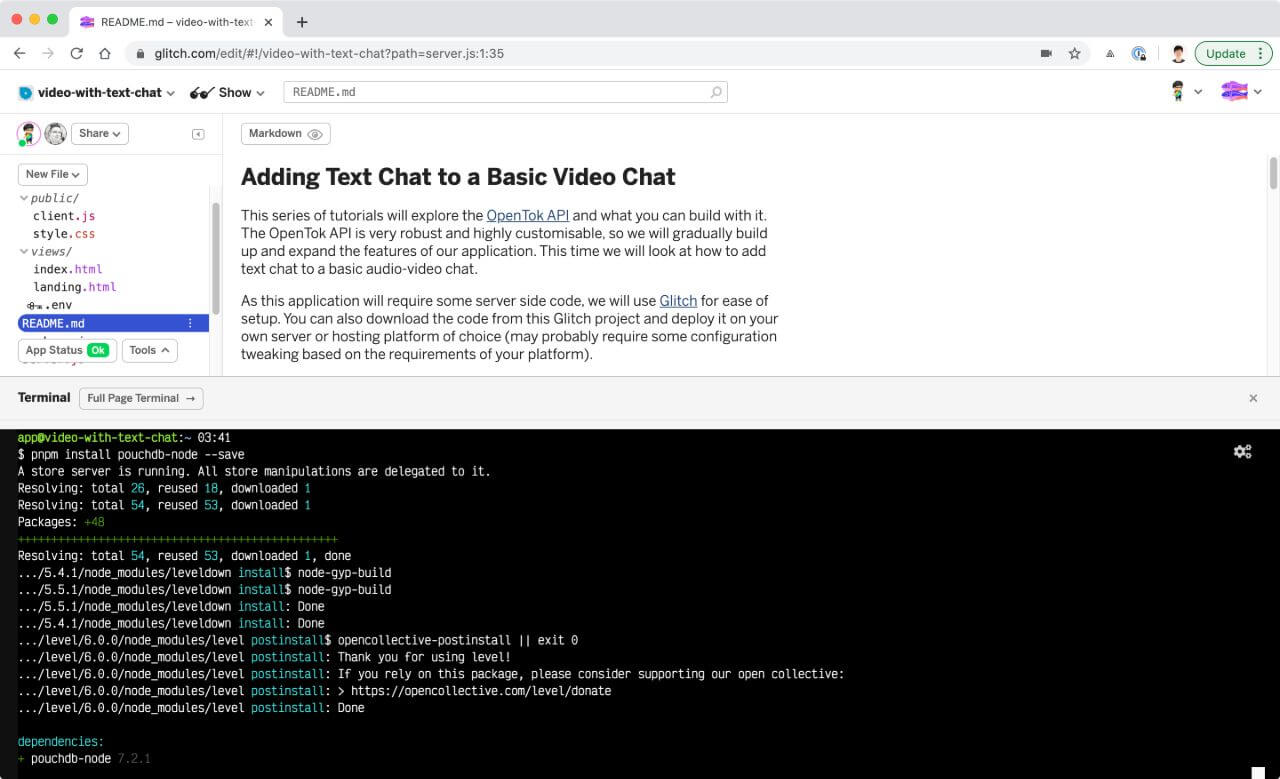This screenshot has height=779, width=1280.
Task: Collapse the sidebar with arrow icon
Action: click(x=198, y=134)
